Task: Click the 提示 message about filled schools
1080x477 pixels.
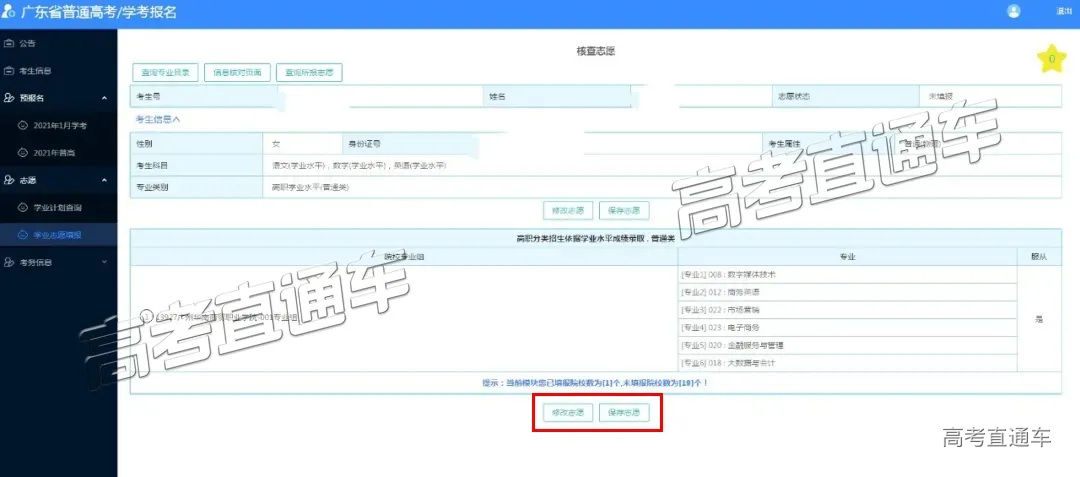Action: pos(596,383)
